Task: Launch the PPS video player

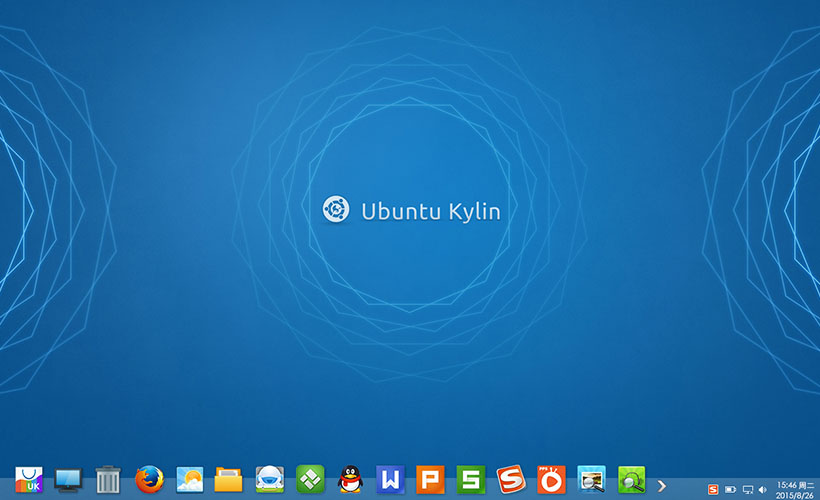Action: coord(551,480)
